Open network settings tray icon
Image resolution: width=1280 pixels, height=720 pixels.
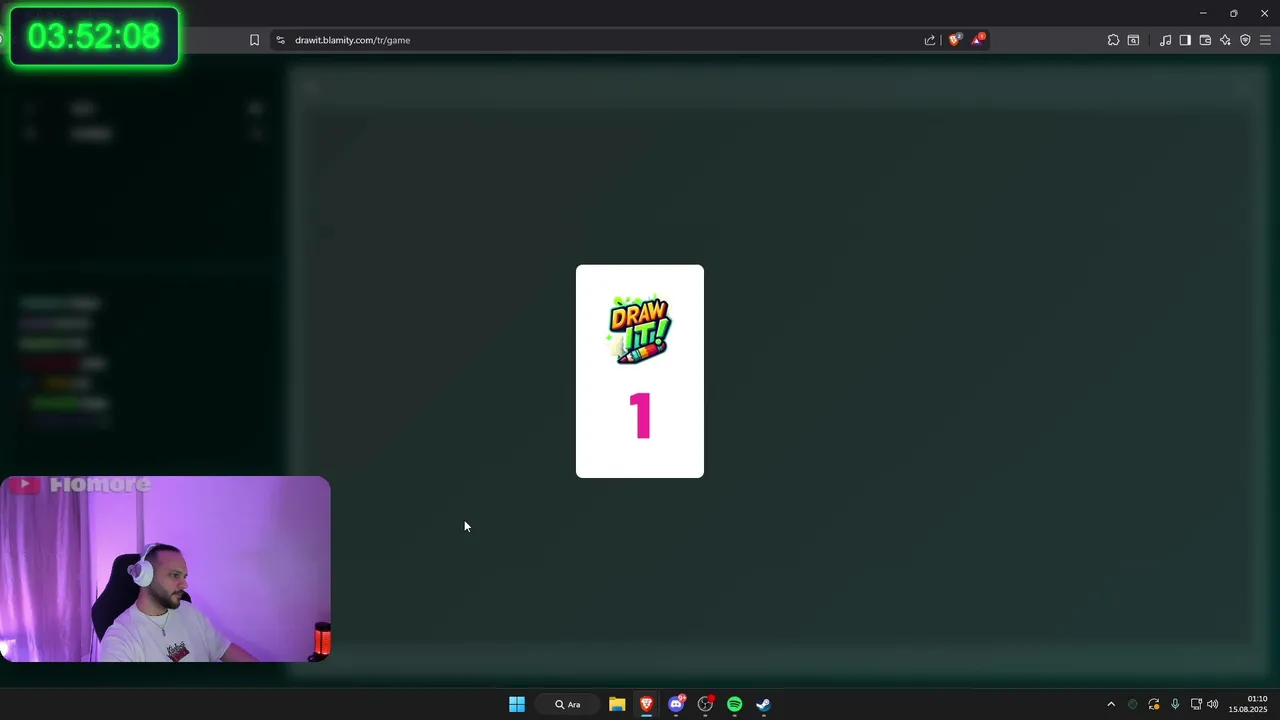1196,704
